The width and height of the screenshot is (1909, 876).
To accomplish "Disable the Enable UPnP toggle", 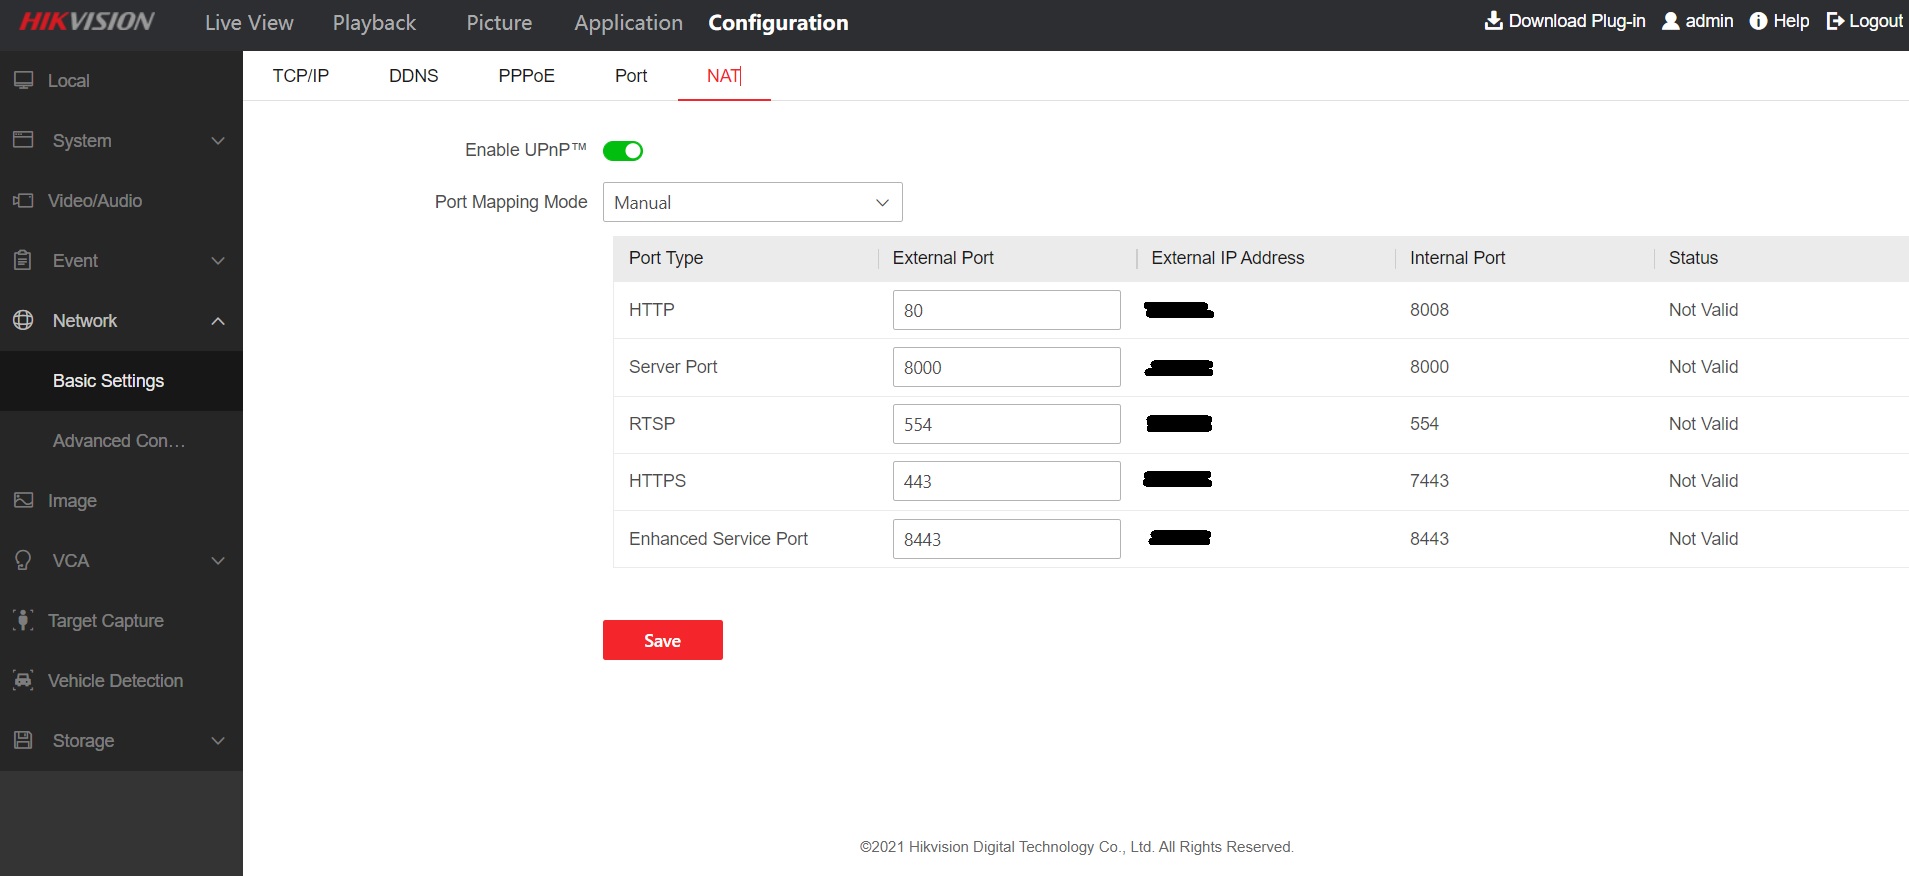I will pyautogui.click(x=623, y=151).
